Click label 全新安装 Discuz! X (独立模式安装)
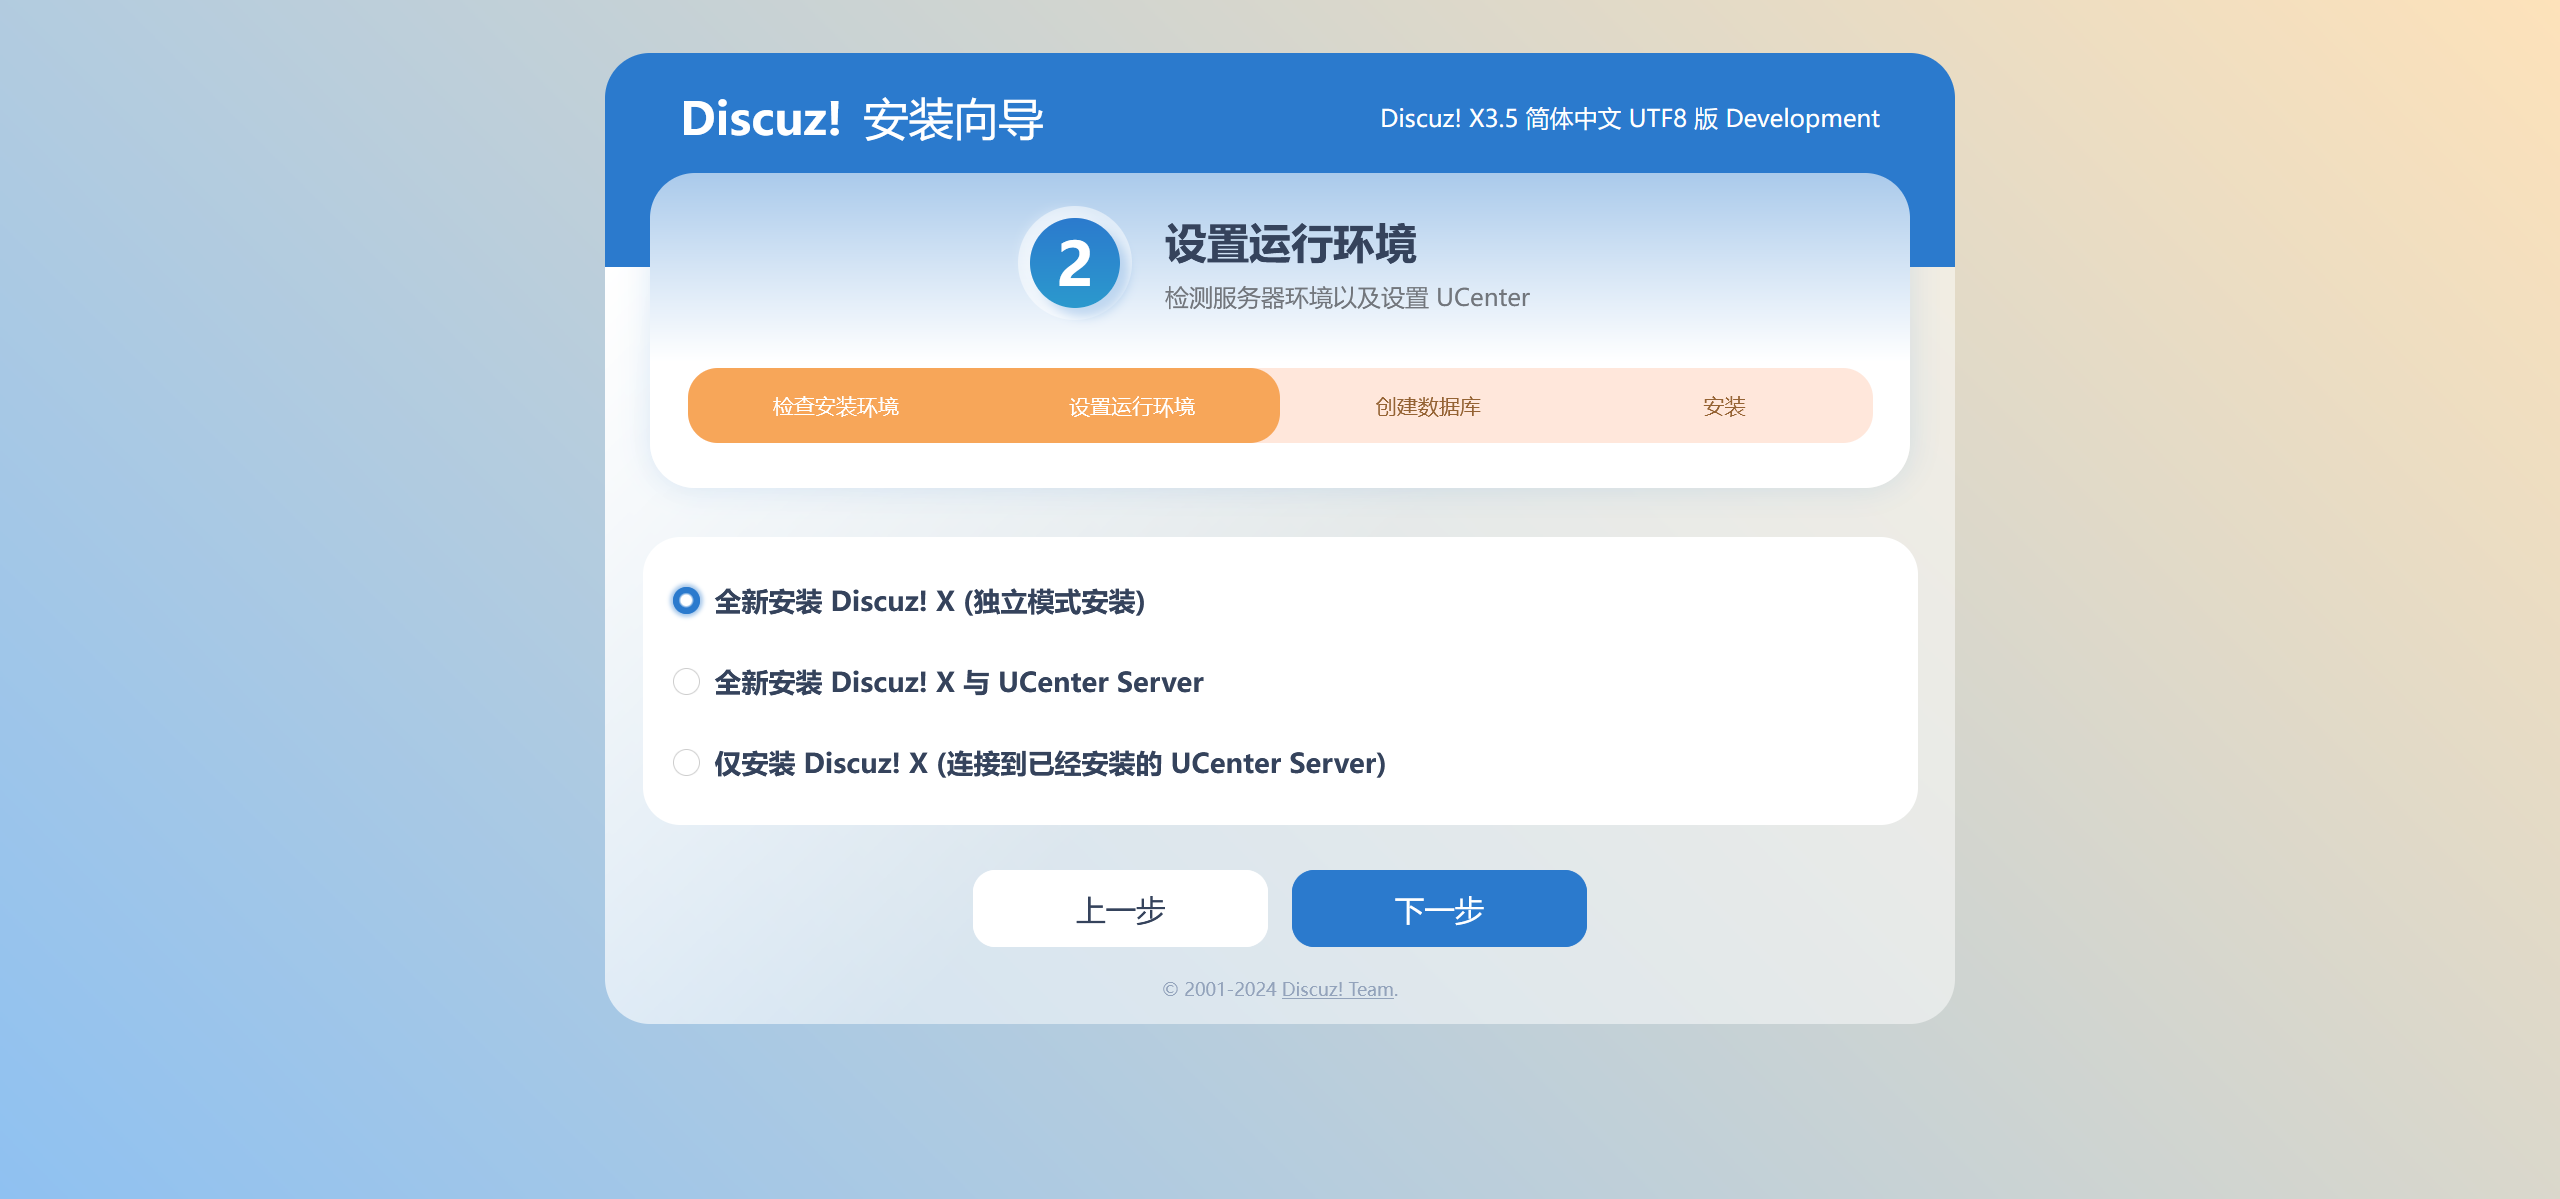This screenshot has width=2560, height=1199. click(x=929, y=602)
